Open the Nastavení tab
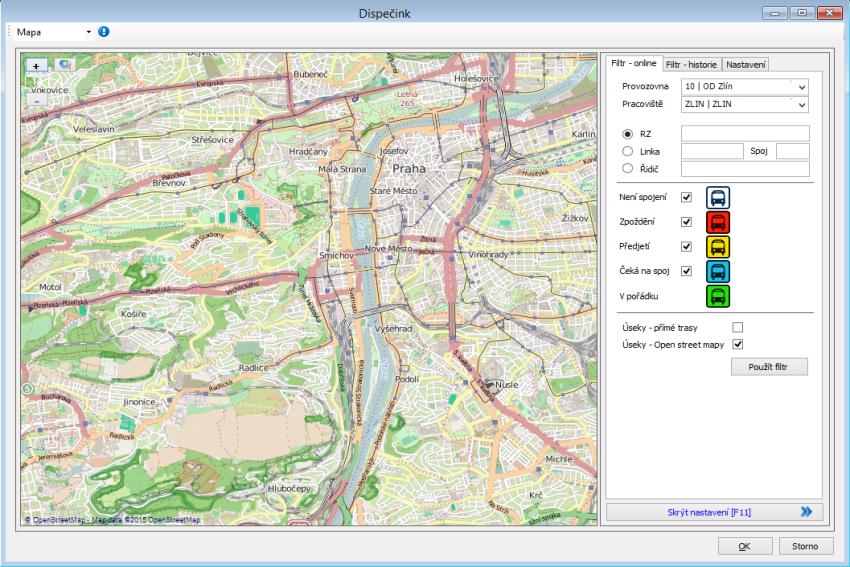850x567 pixels. click(x=746, y=65)
